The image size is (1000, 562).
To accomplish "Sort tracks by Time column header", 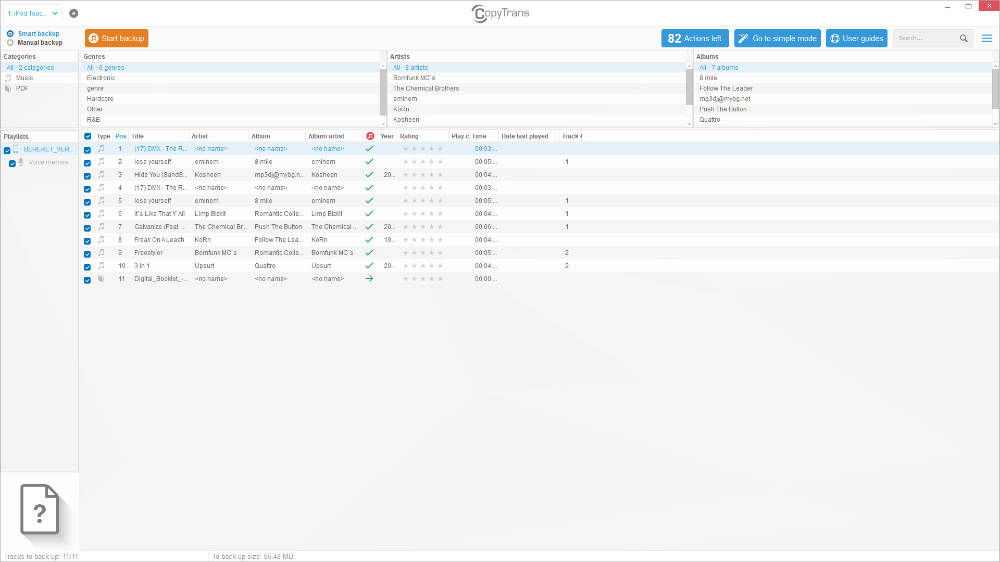I will (x=483, y=136).
